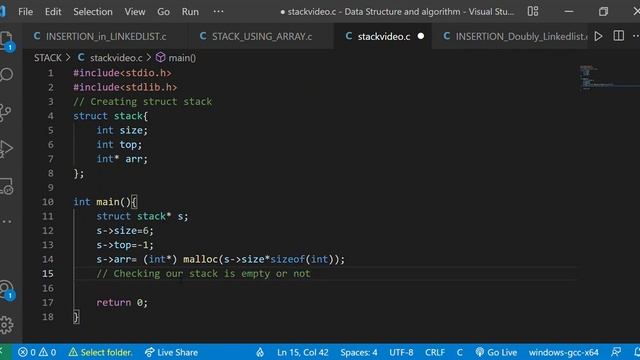This screenshot has height=360, width=640.
Task: Click Go Live server button
Action: [x=496, y=352]
